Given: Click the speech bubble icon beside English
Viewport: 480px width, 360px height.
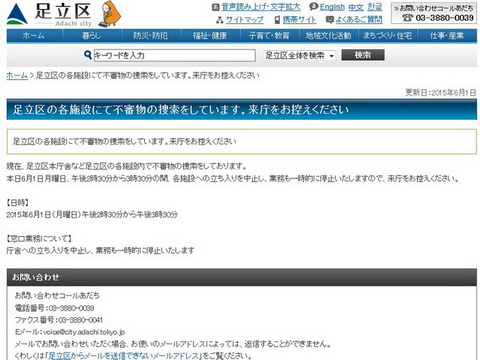Looking at the screenshot, I should (313, 7).
